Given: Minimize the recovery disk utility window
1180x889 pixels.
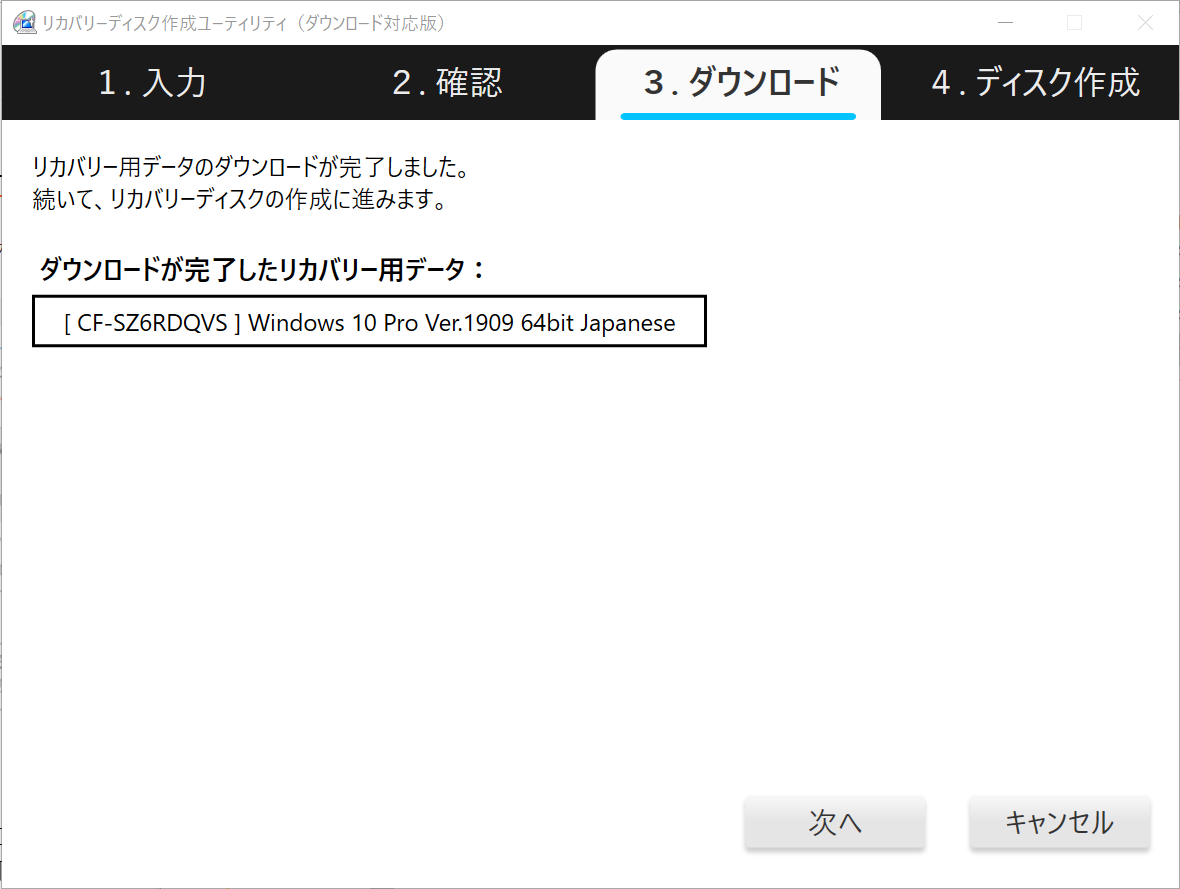Looking at the screenshot, I should (1005, 23).
